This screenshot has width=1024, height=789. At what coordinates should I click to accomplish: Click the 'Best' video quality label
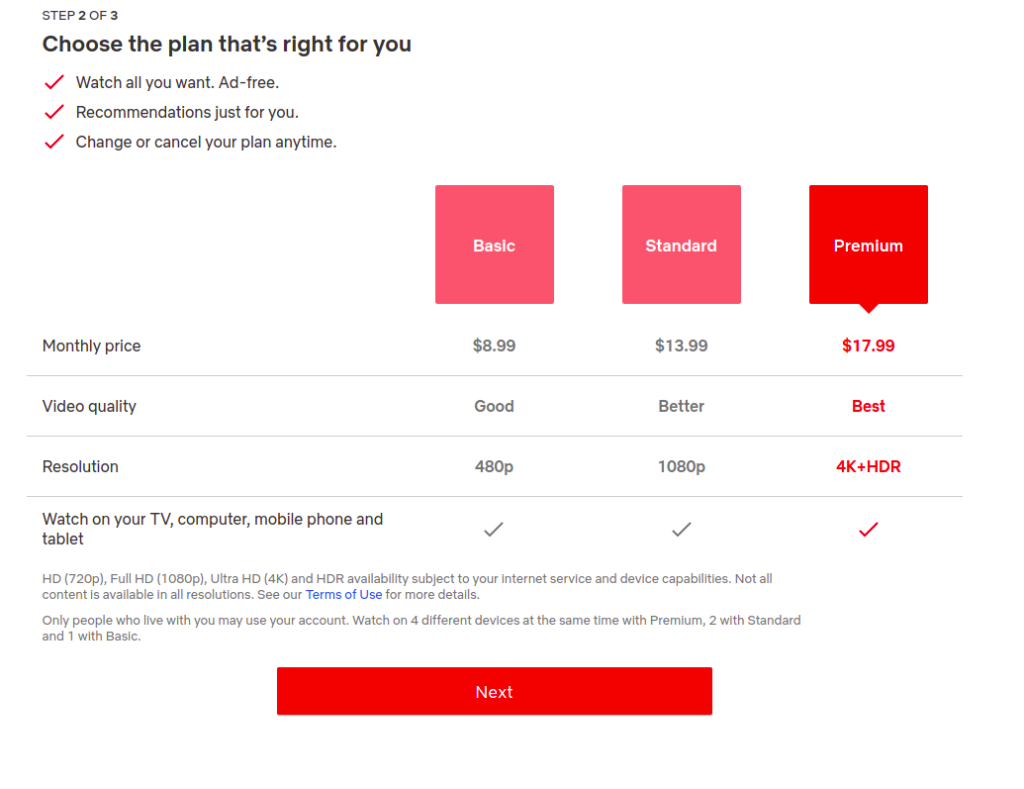tap(868, 406)
